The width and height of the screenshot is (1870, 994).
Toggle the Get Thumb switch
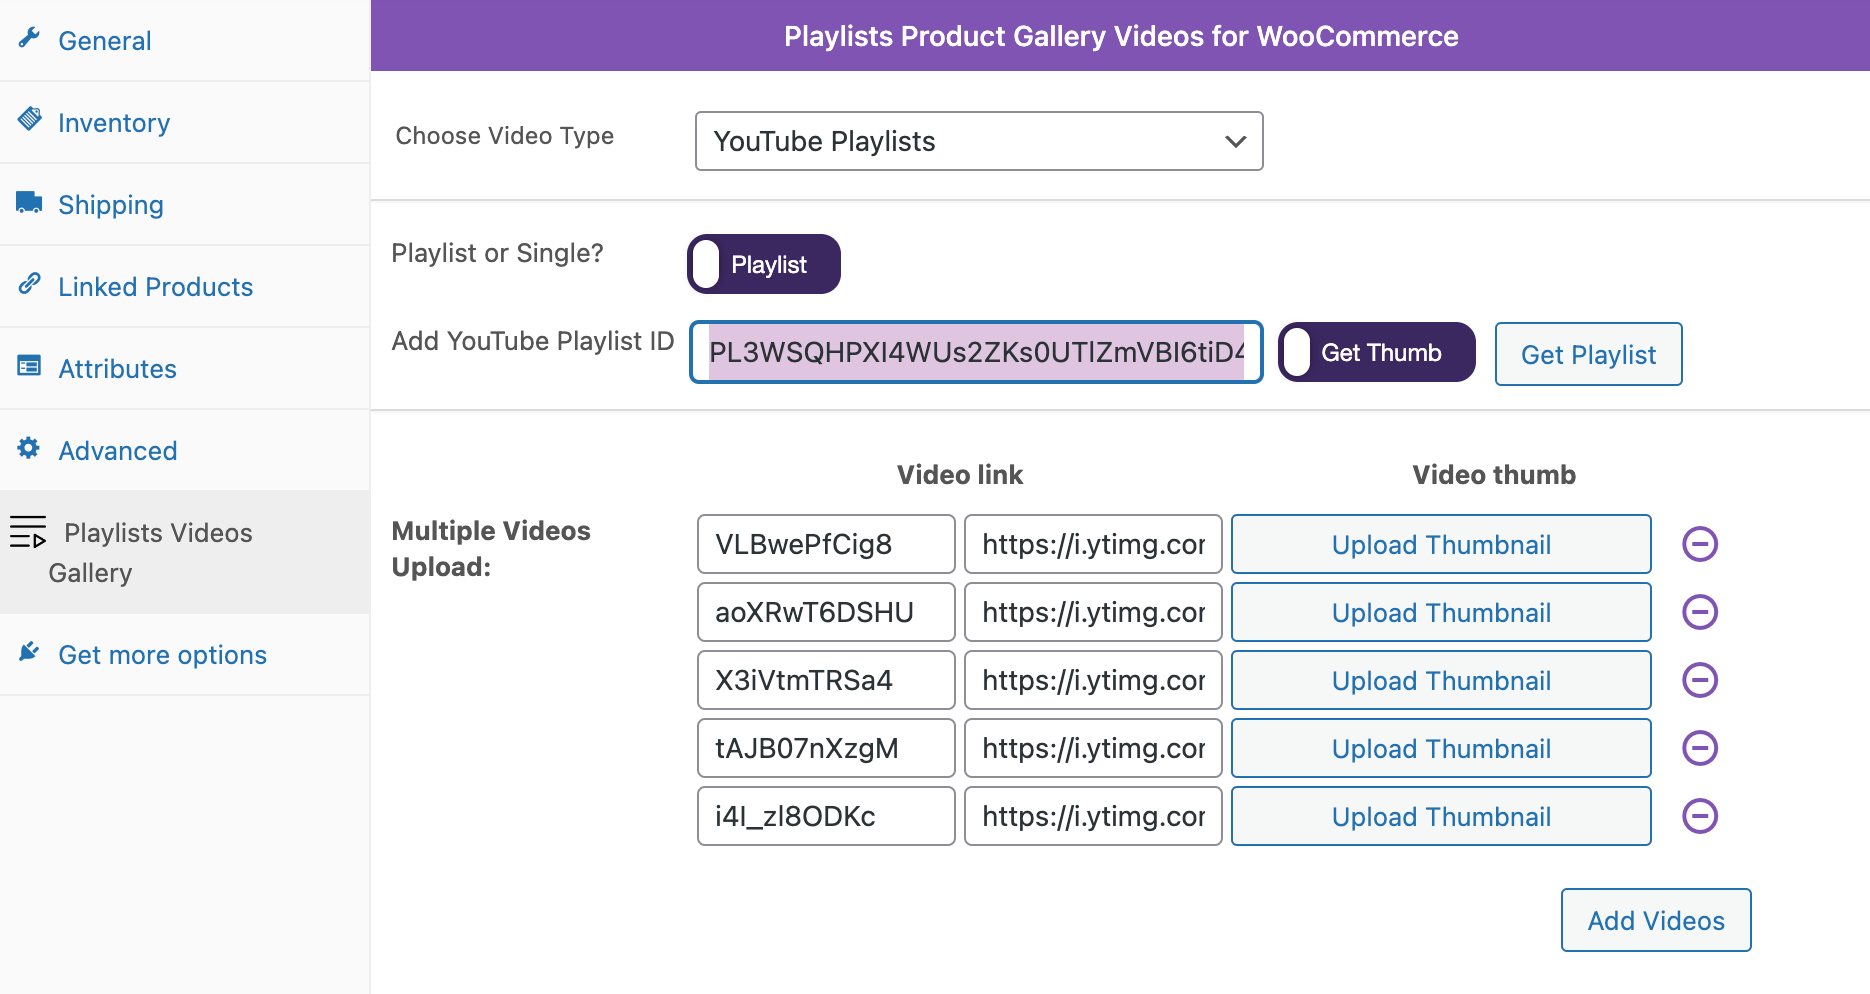[1376, 352]
